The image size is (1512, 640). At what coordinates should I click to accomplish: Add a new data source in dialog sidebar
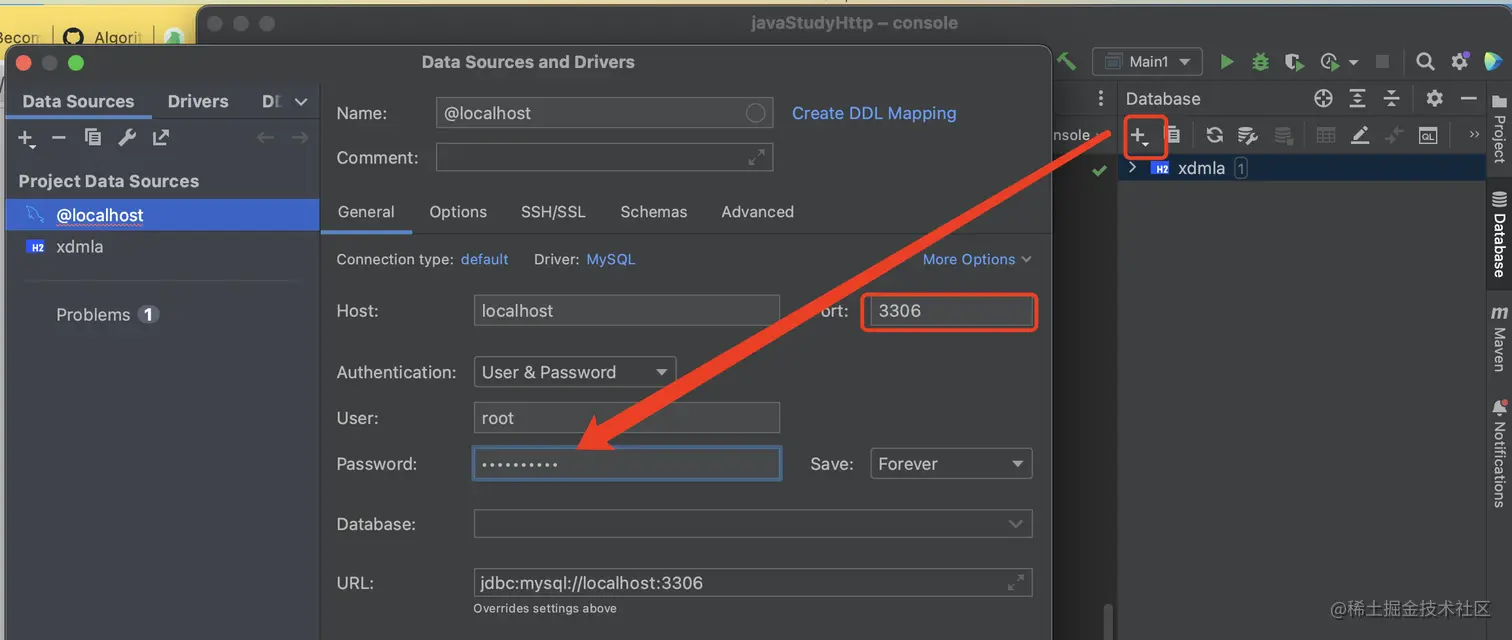coord(27,138)
